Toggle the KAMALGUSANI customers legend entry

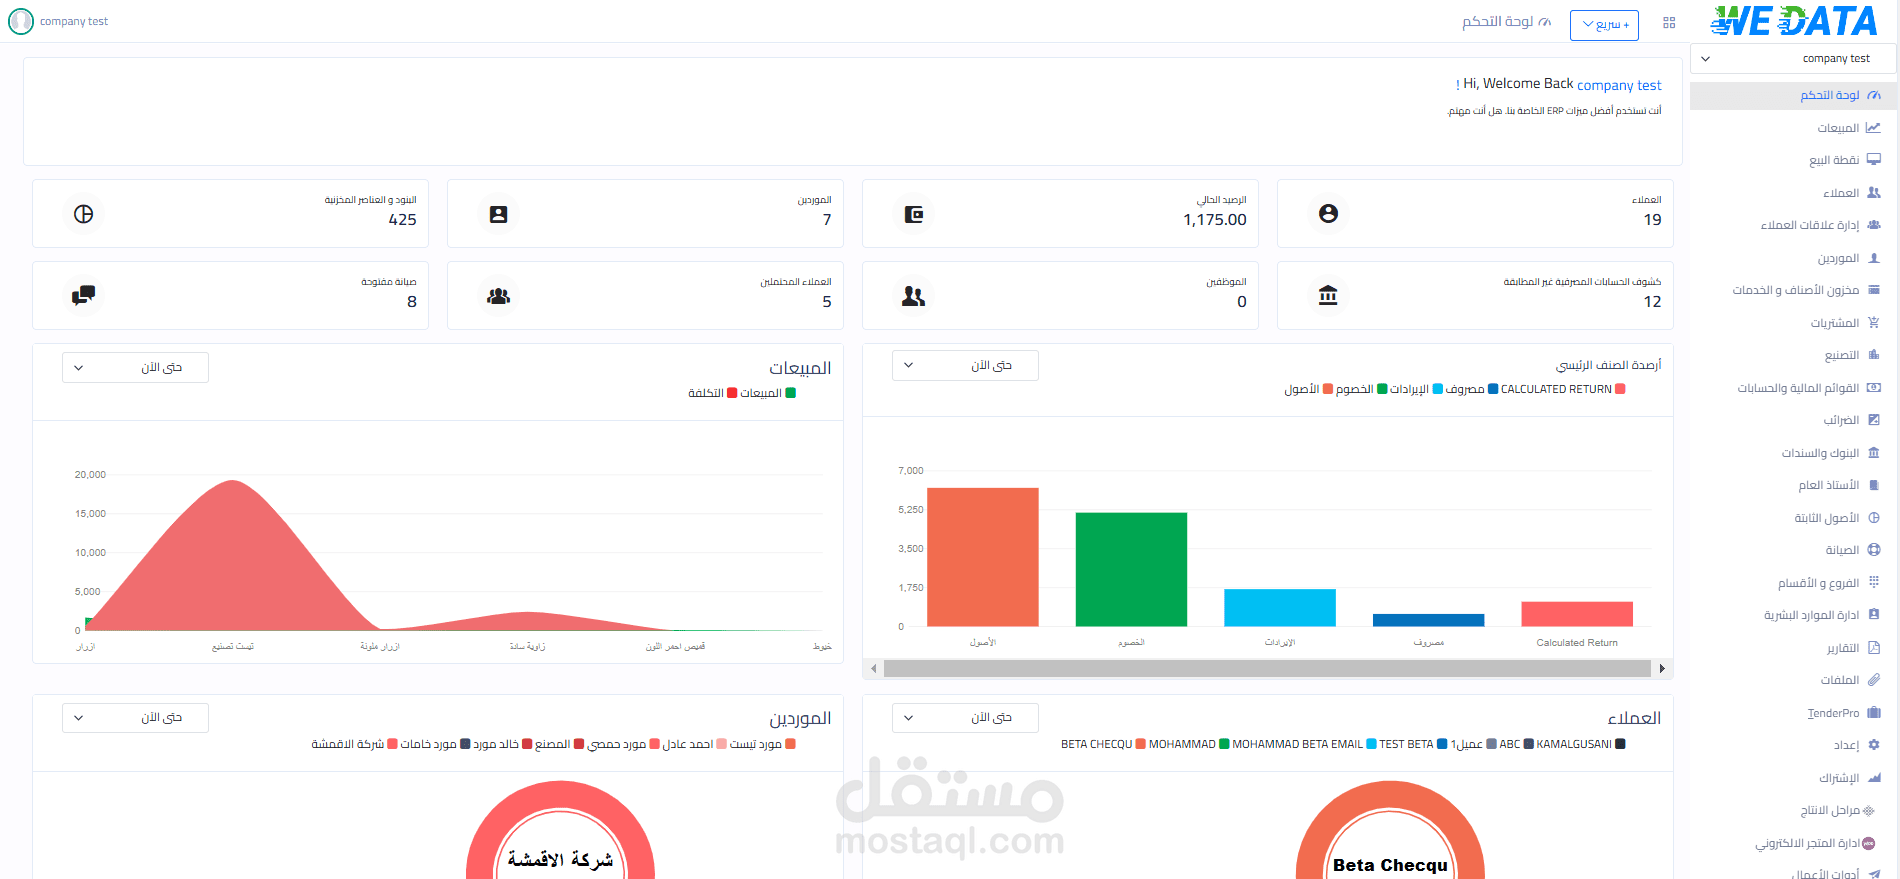1581,744
